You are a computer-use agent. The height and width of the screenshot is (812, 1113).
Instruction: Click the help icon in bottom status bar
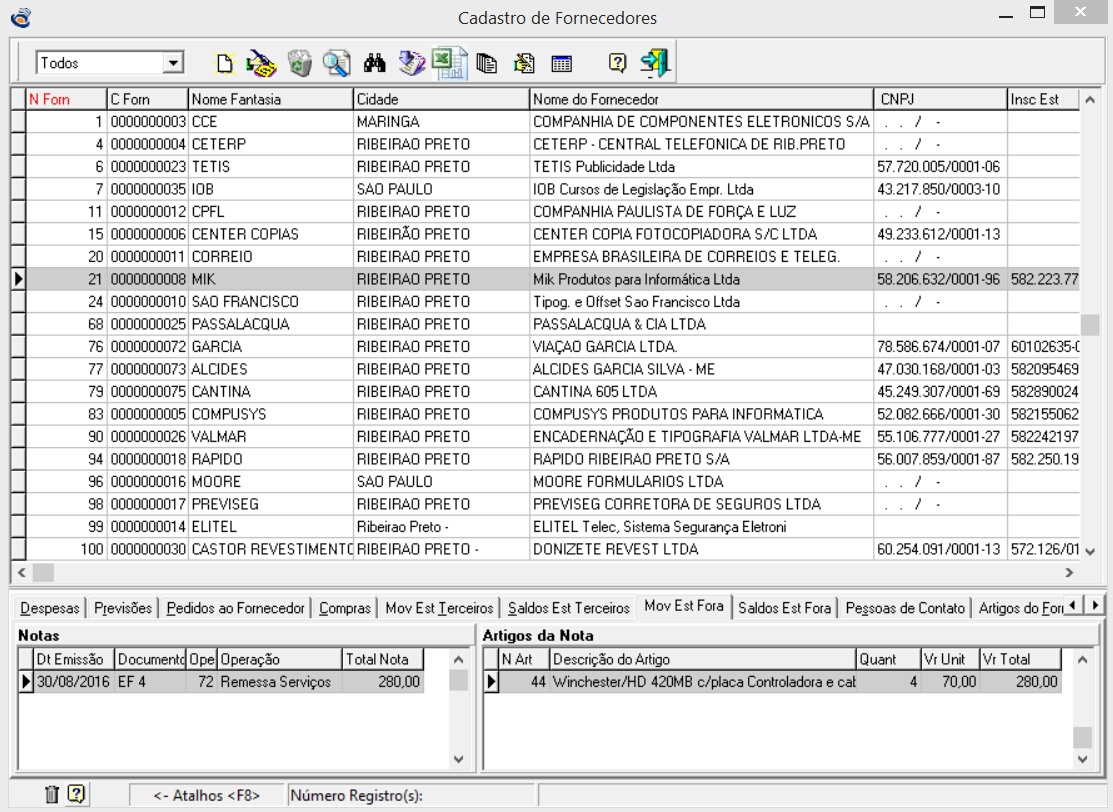point(76,794)
